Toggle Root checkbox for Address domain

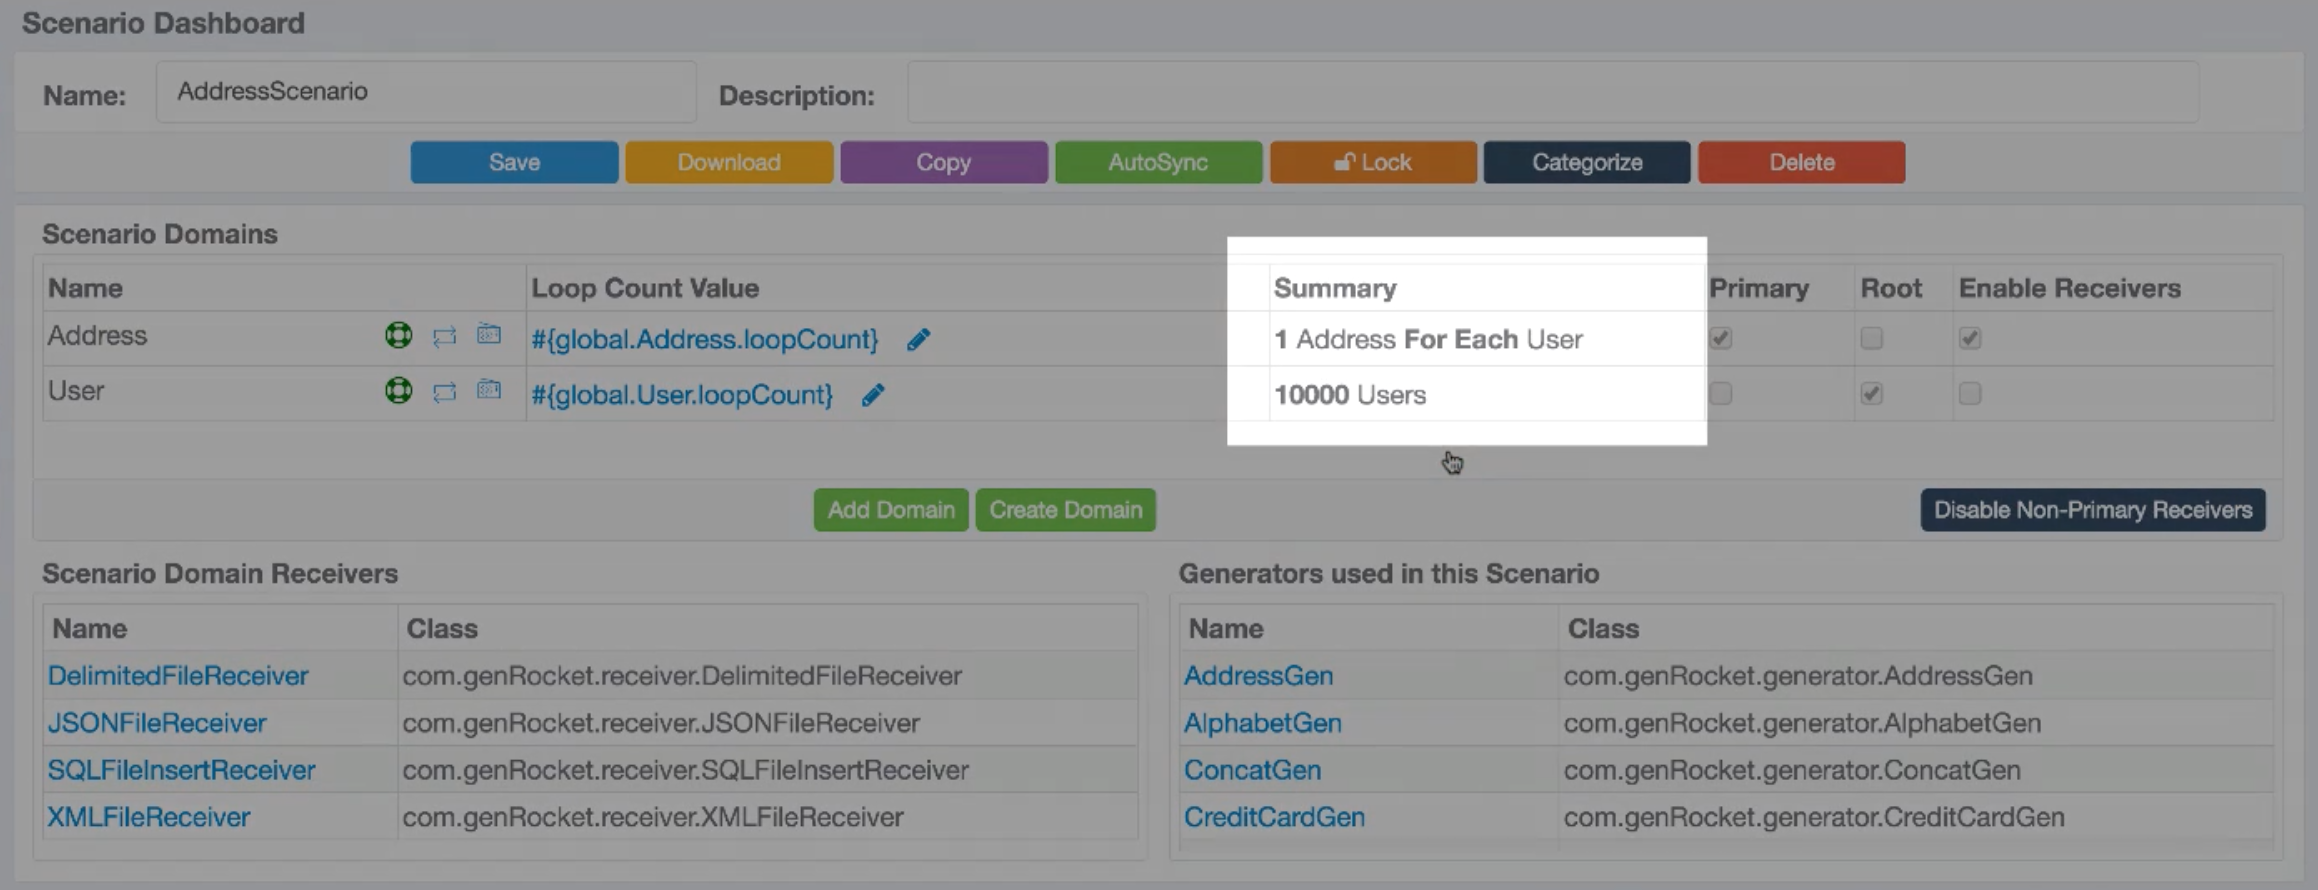pyautogui.click(x=1871, y=338)
